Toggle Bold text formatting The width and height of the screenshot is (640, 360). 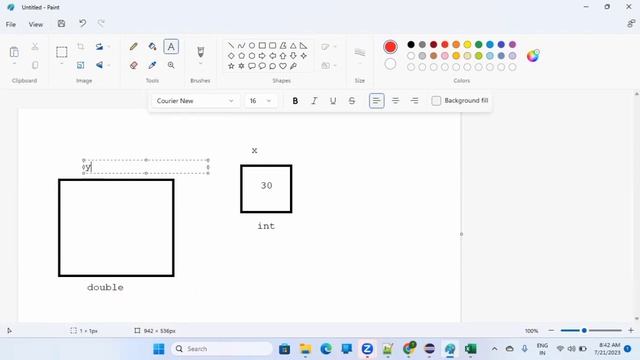point(295,101)
